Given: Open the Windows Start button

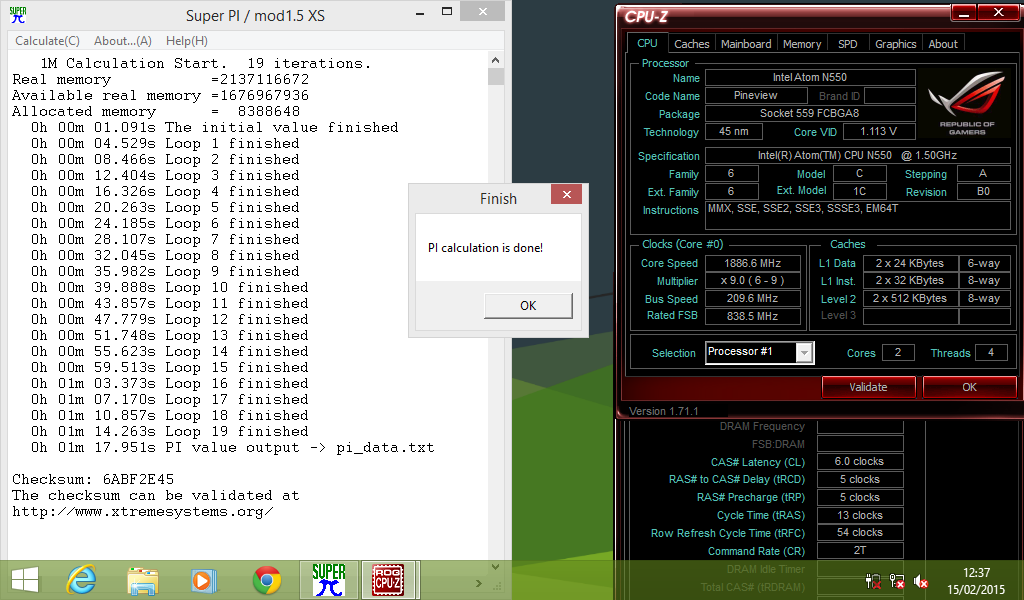Looking at the screenshot, I should (x=25, y=580).
